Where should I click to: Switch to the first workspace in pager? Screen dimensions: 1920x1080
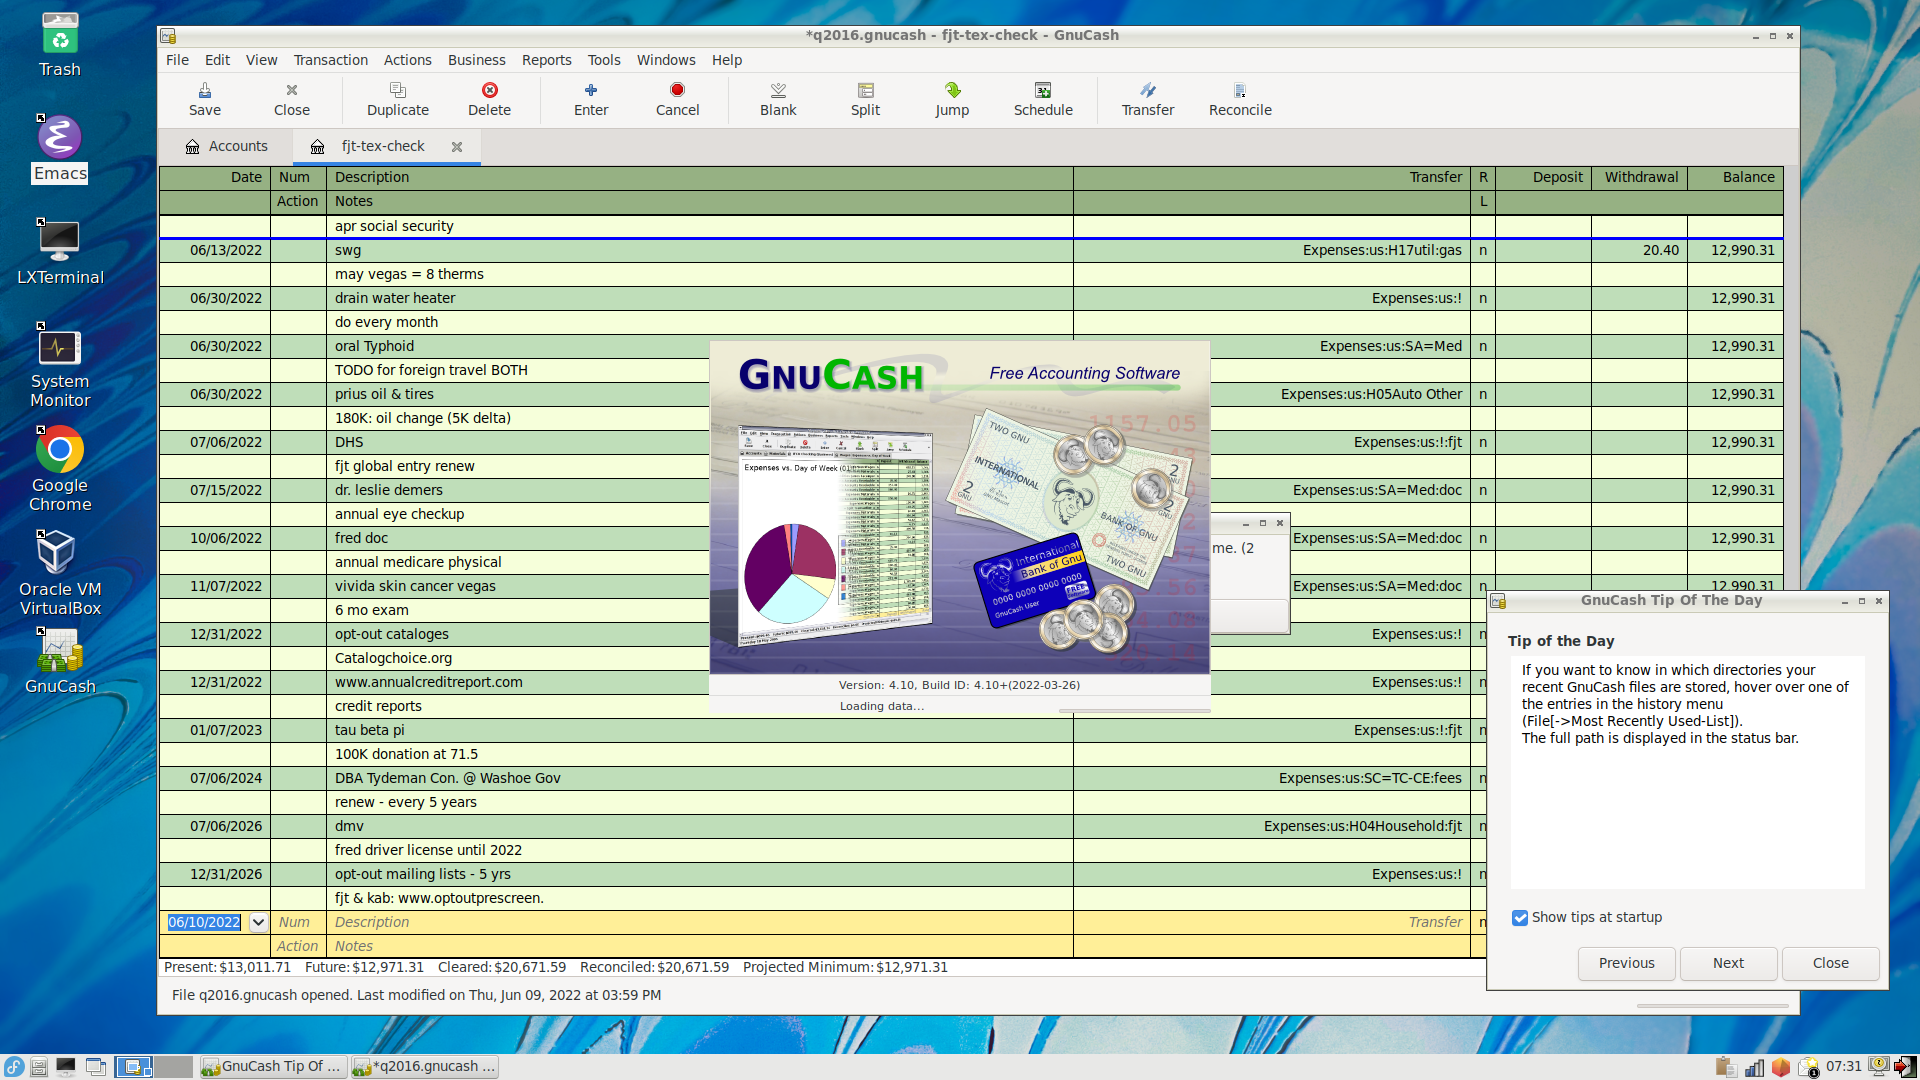133,1067
